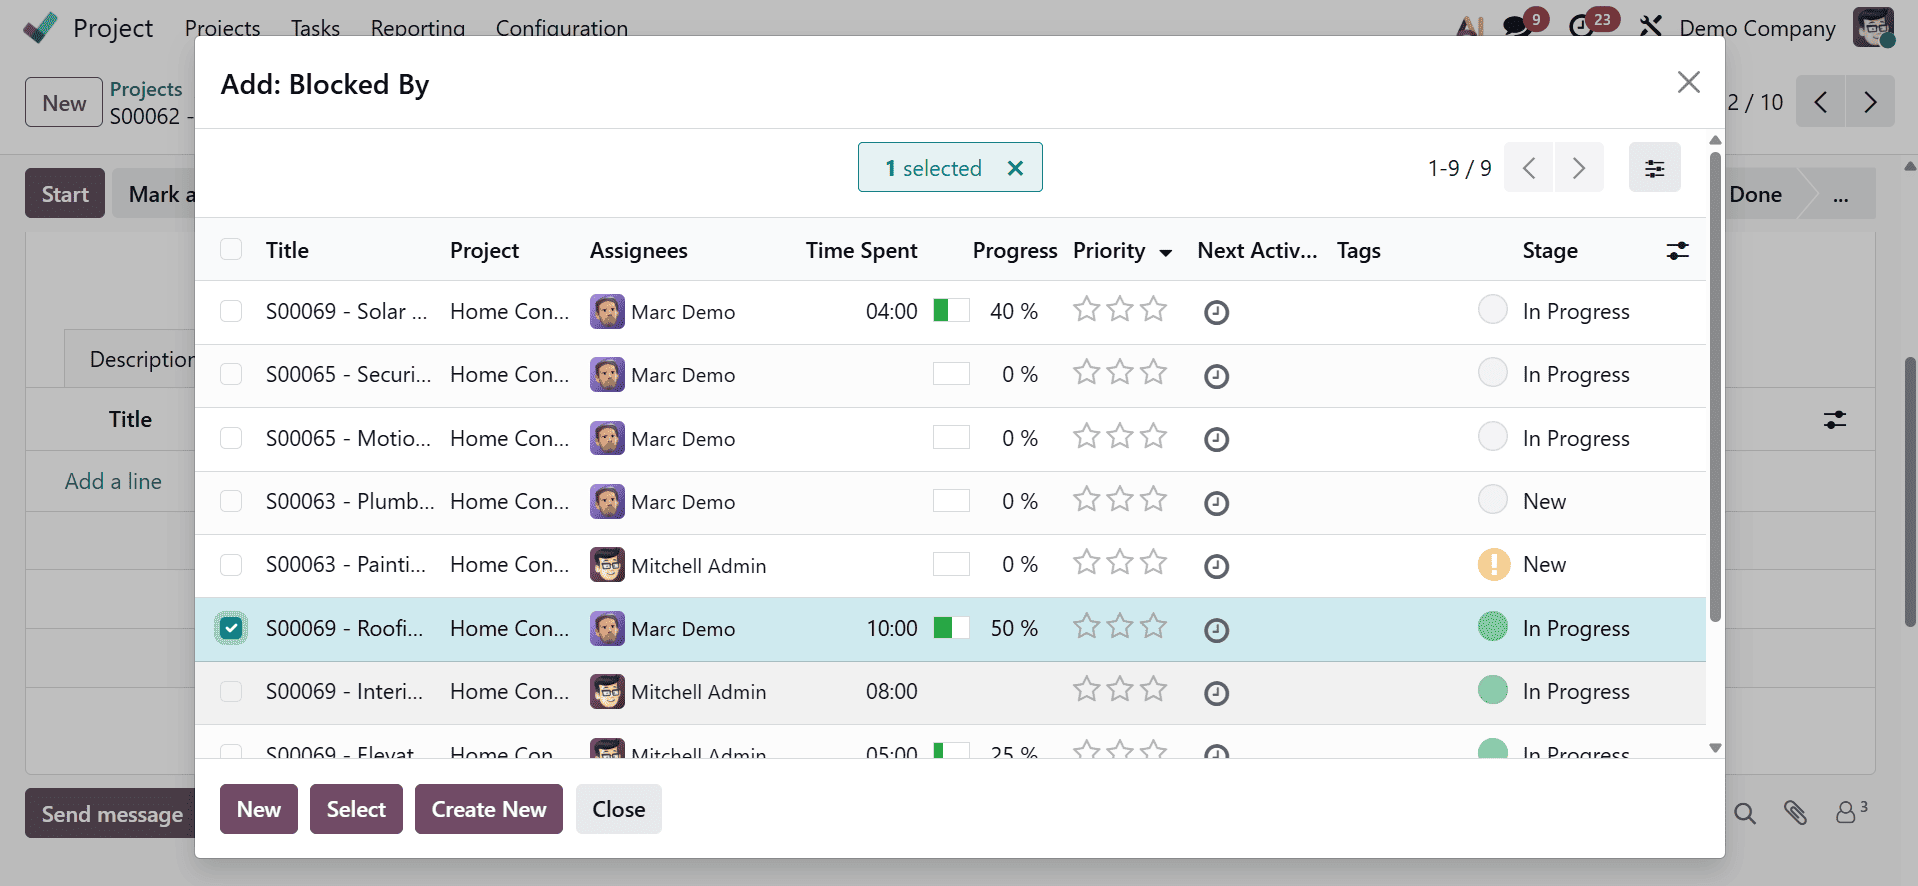This screenshot has width=1918, height=886.
Task: Click Mitchell Admin's avatar in the S00063 - Painti... row
Action: 607,565
